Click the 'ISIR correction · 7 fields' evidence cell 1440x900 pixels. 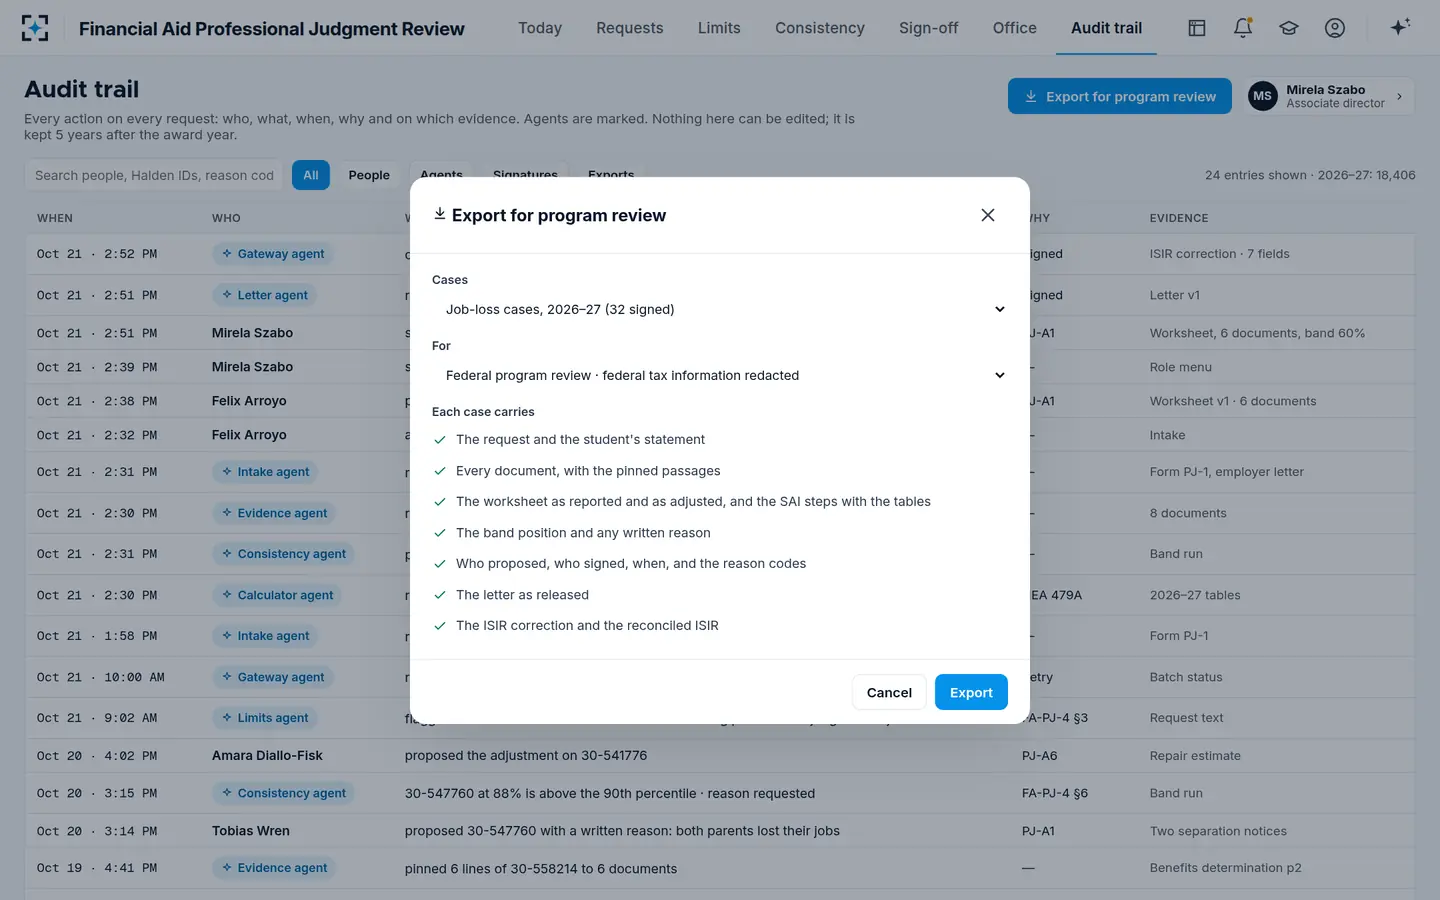tap(1220, 254)
